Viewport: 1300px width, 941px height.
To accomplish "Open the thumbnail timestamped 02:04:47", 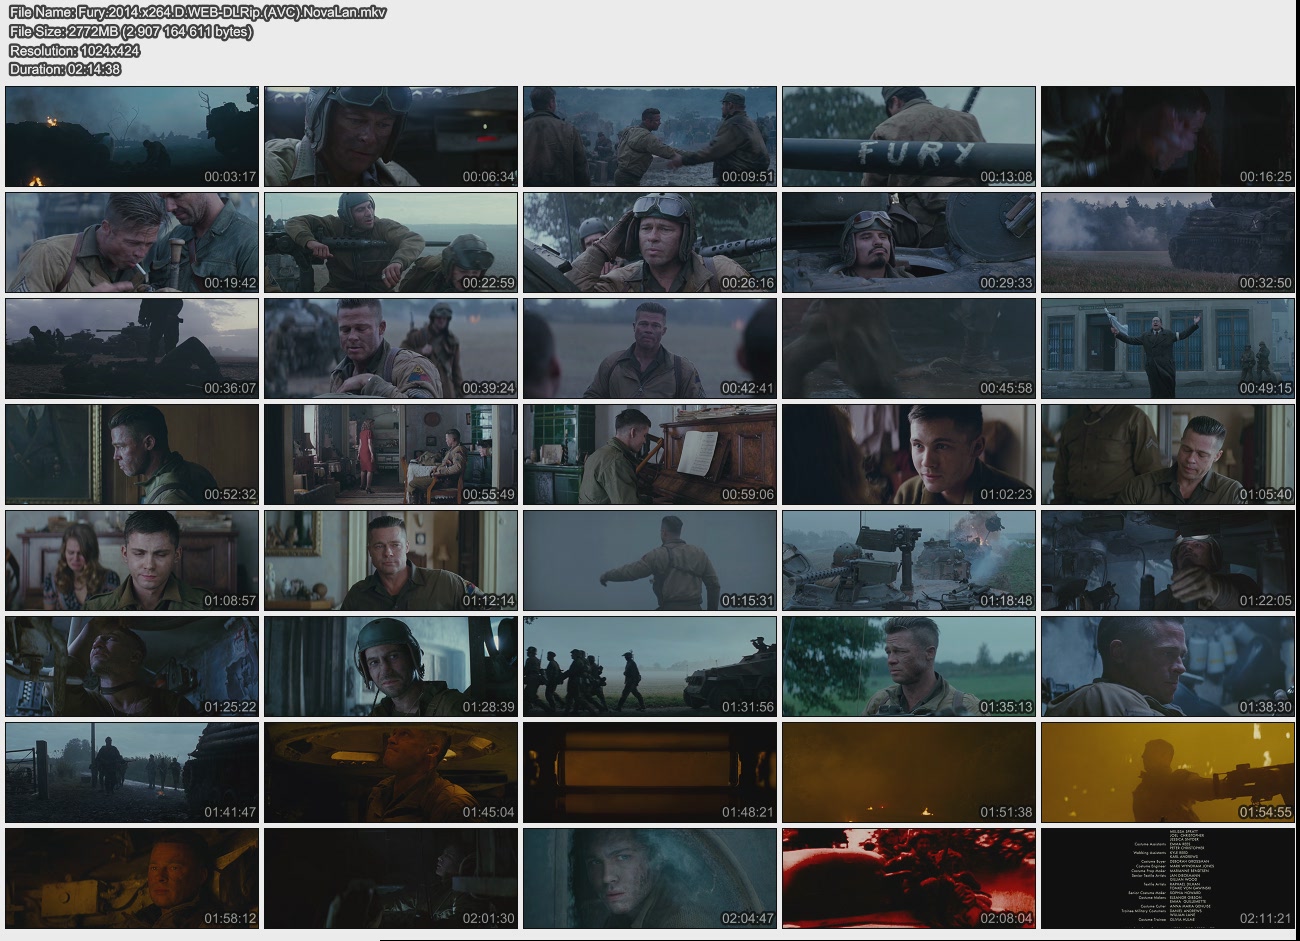I will 650,878.
